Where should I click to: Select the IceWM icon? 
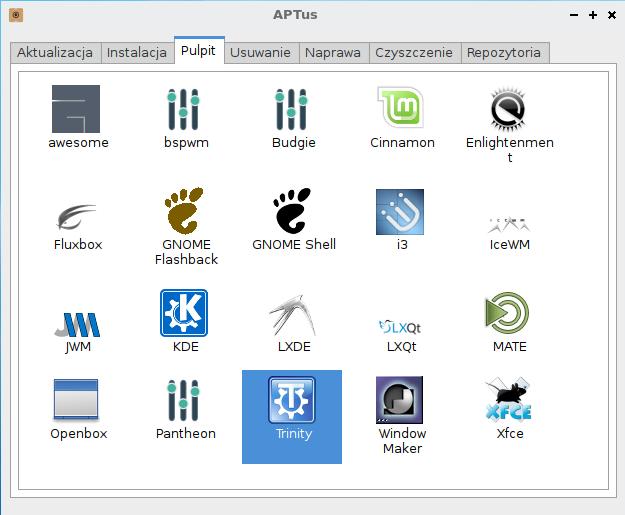click(509, 225)
